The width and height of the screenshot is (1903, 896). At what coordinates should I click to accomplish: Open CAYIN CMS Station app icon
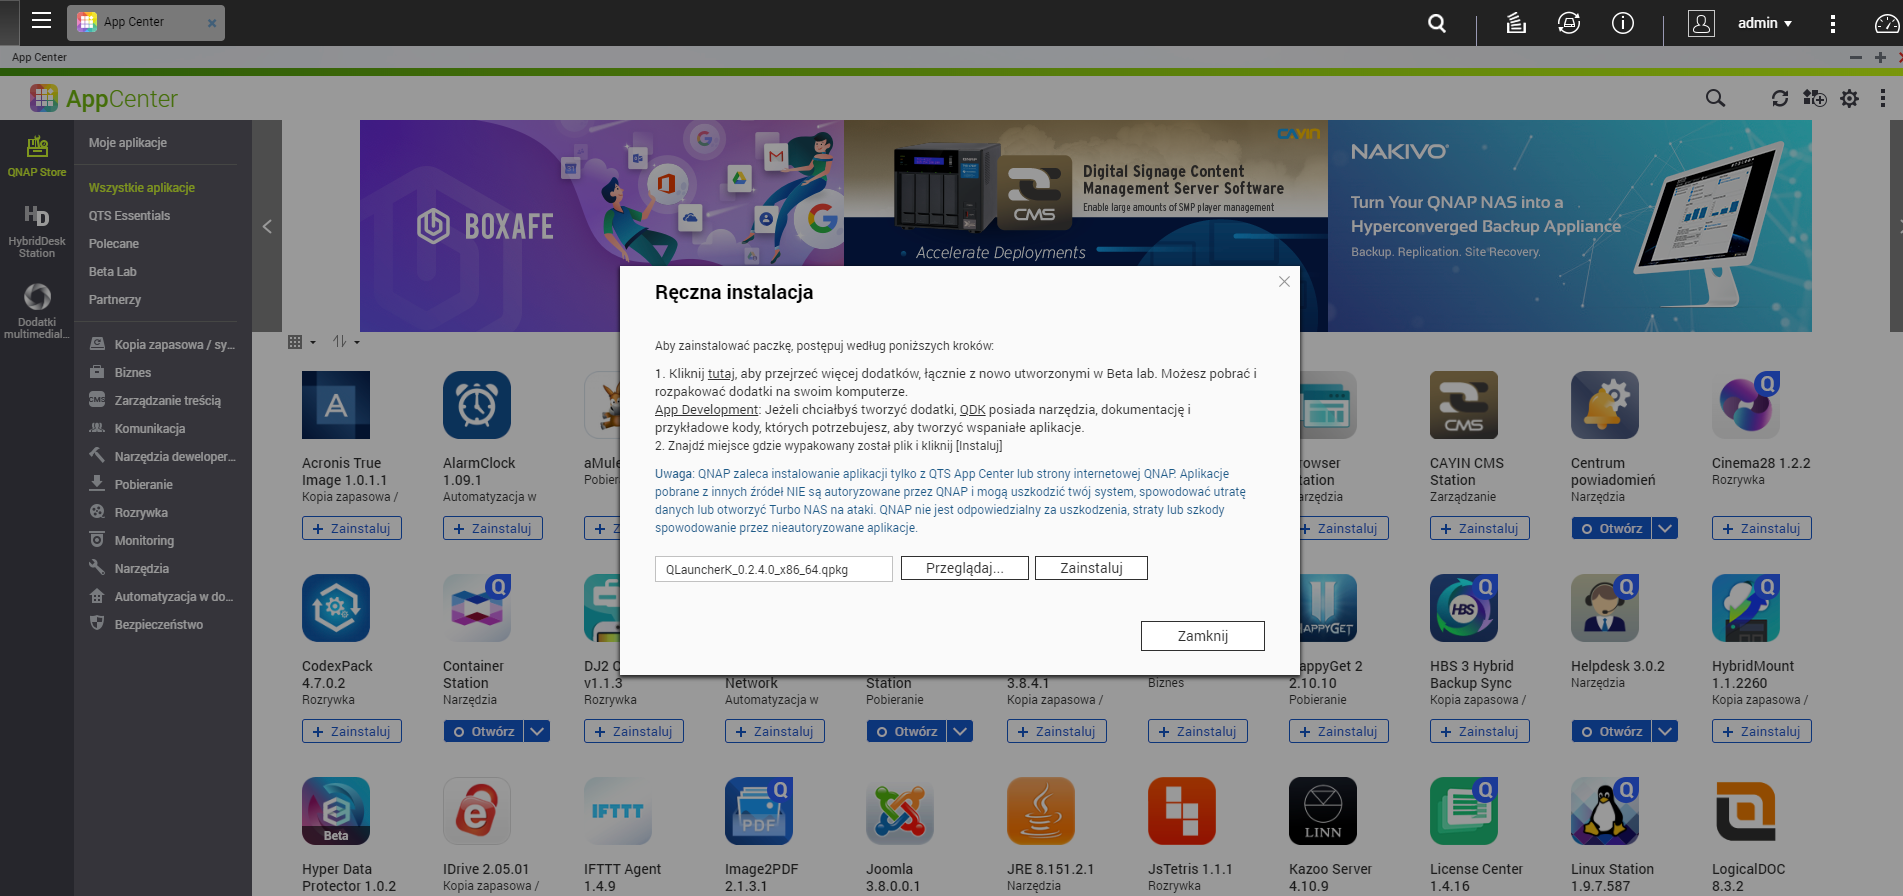pyautogui.click(x=1464, y=405)
